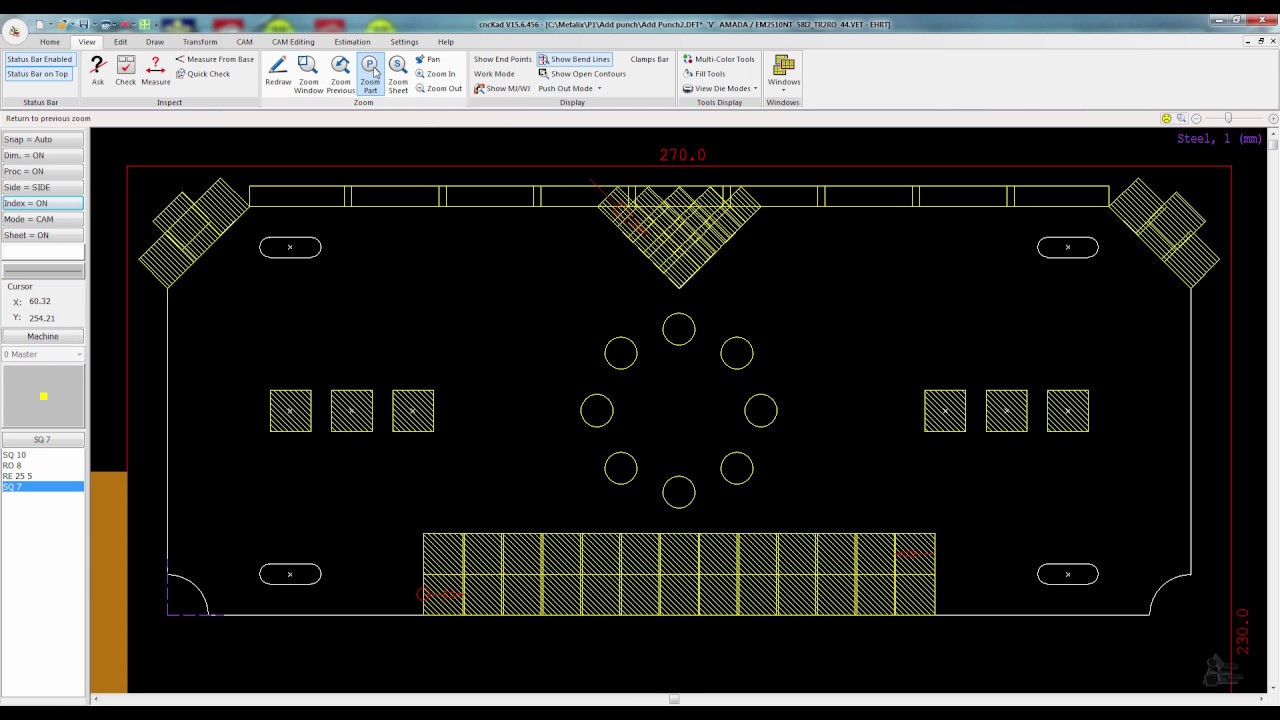The height and width of the screenshot is (720, 1280).
Task: Open the cncKad application menu button
Action: click(14, 30)
